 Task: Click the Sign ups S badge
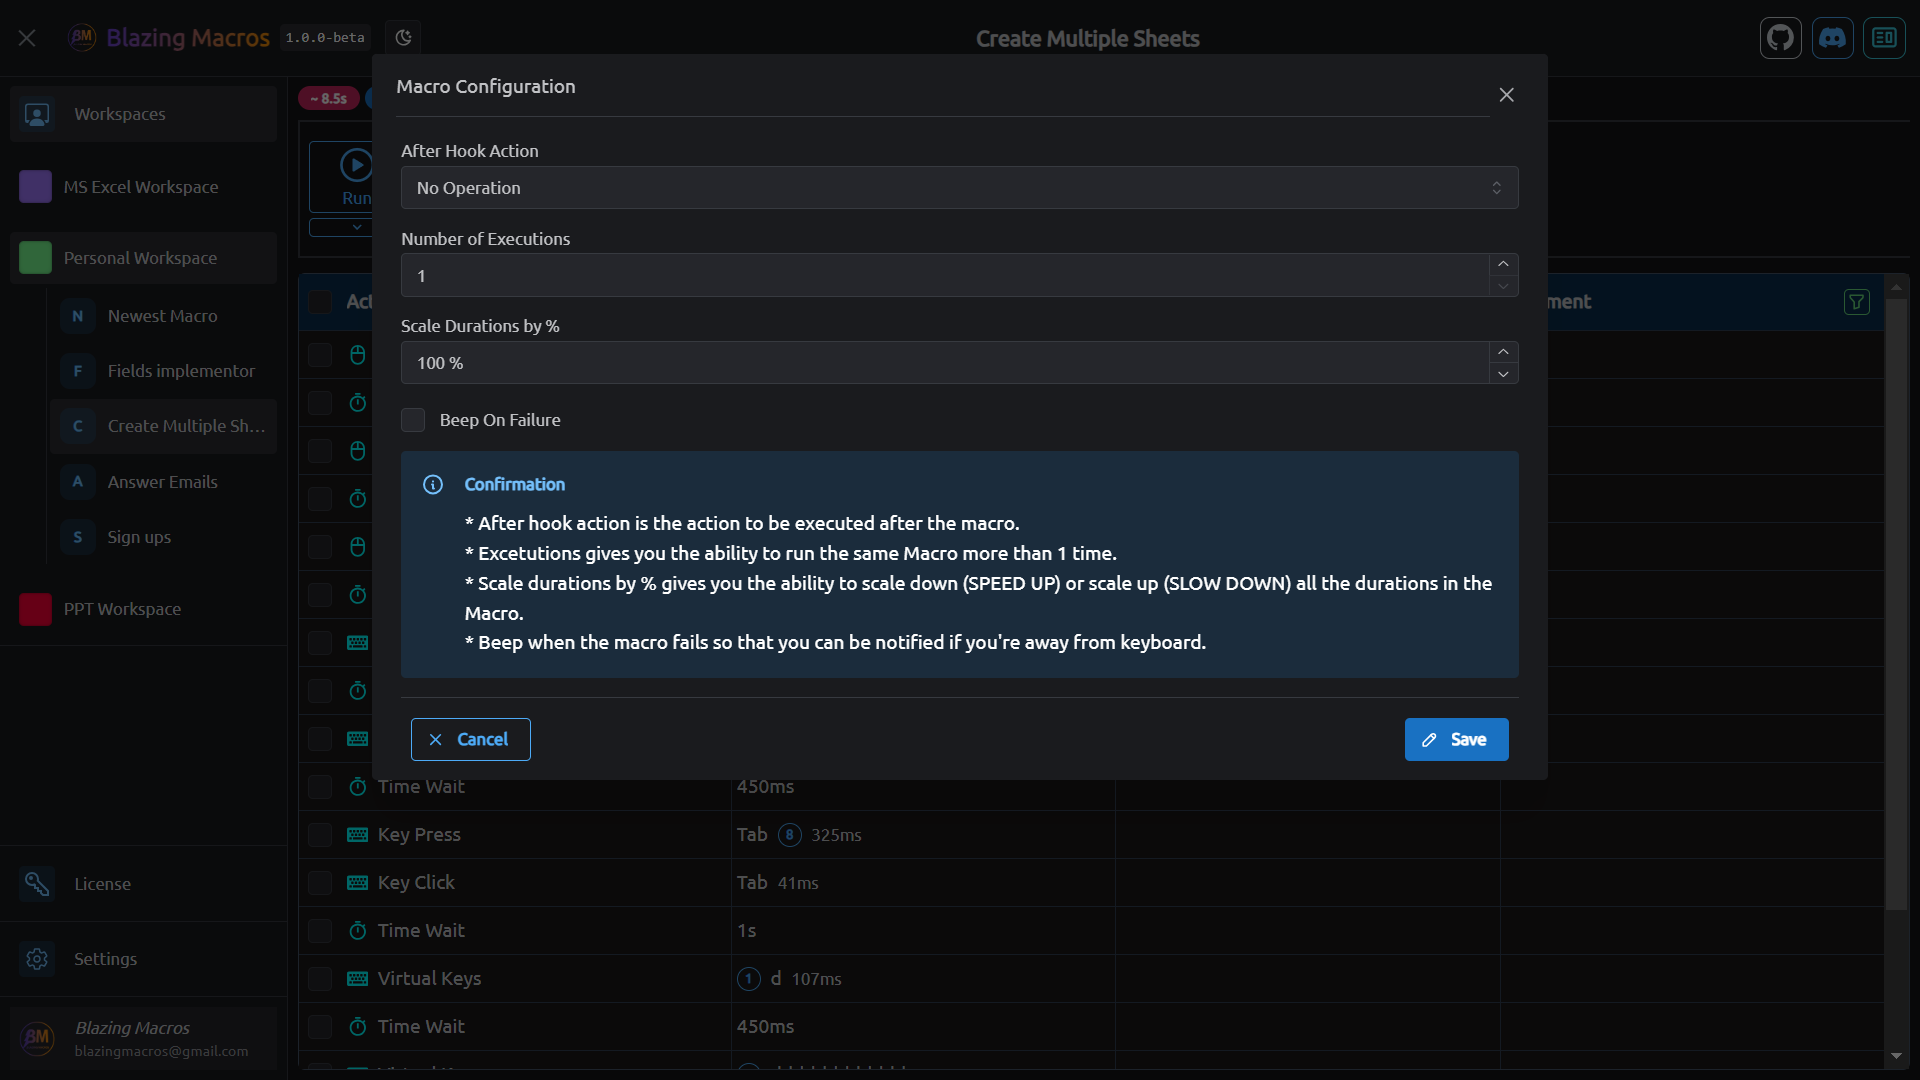pyautogui.click(x=78, y=537)
